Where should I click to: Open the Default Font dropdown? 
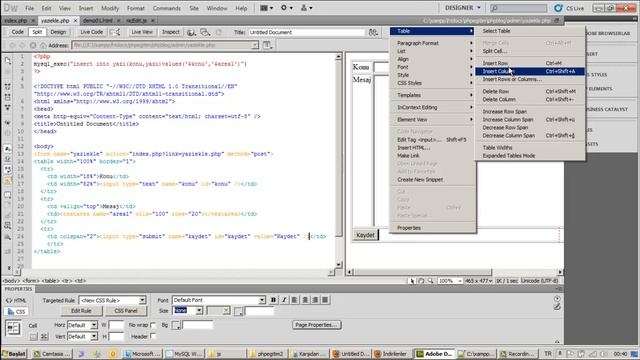262,300
